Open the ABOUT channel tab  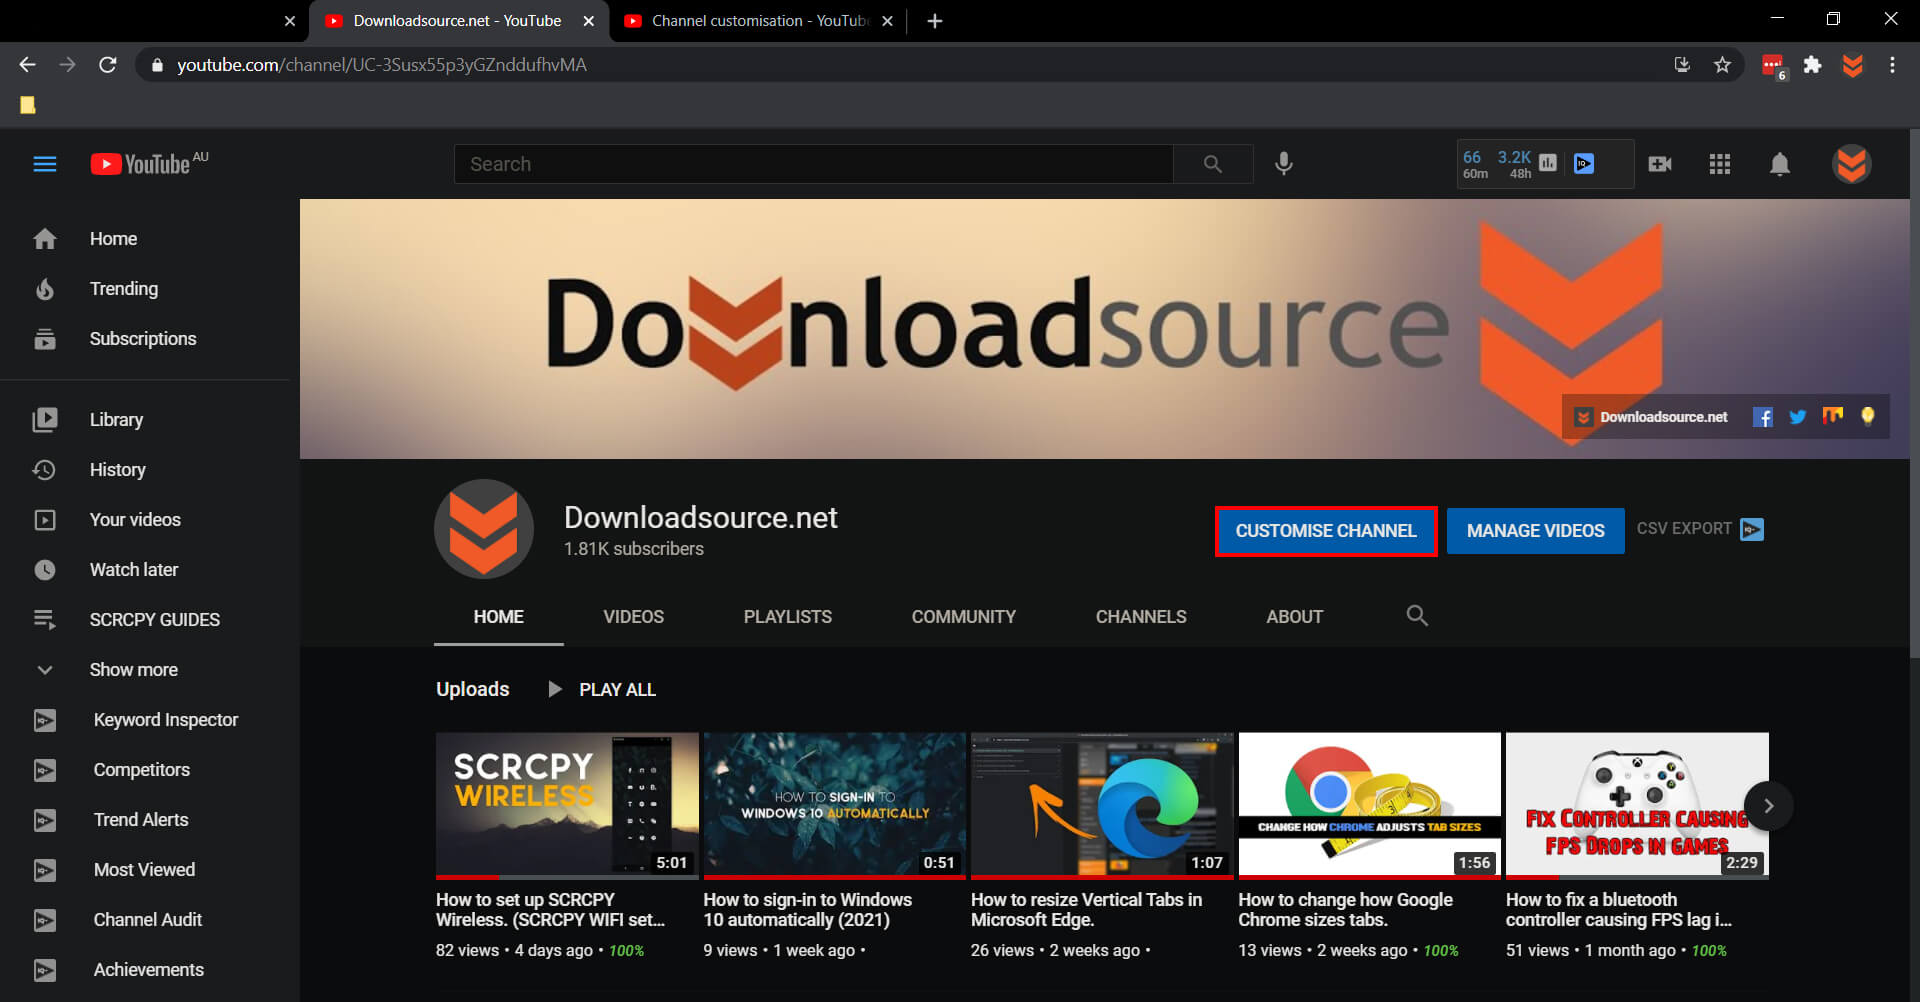pyautogui.click(x=1294, y=617)
